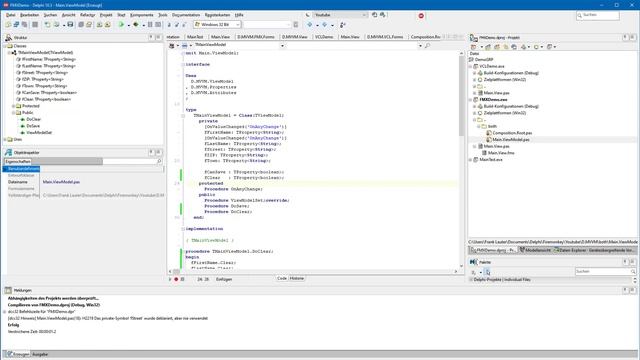Open the Suchen menu
The height and width of the screenshot is (360, 640).
(x=50, y=15)
